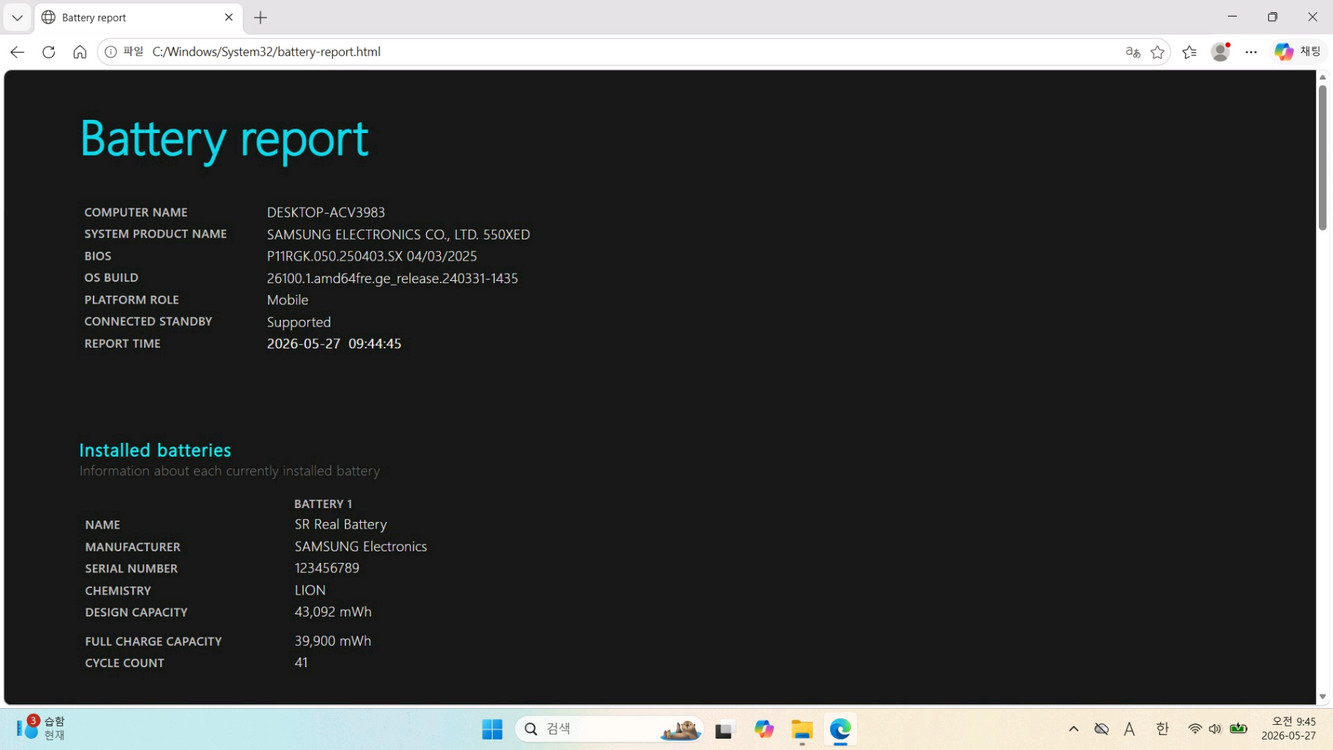This screenshot has width=1333, height=750.
Task: Open the browser profile menu
Action: (1220, 52)
